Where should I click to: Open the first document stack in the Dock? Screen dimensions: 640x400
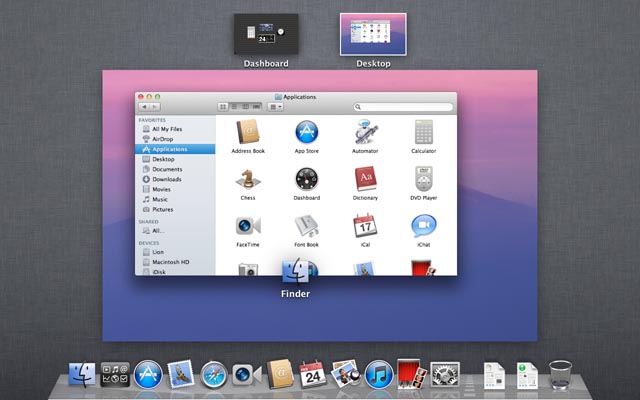click(x=494, y=376)
